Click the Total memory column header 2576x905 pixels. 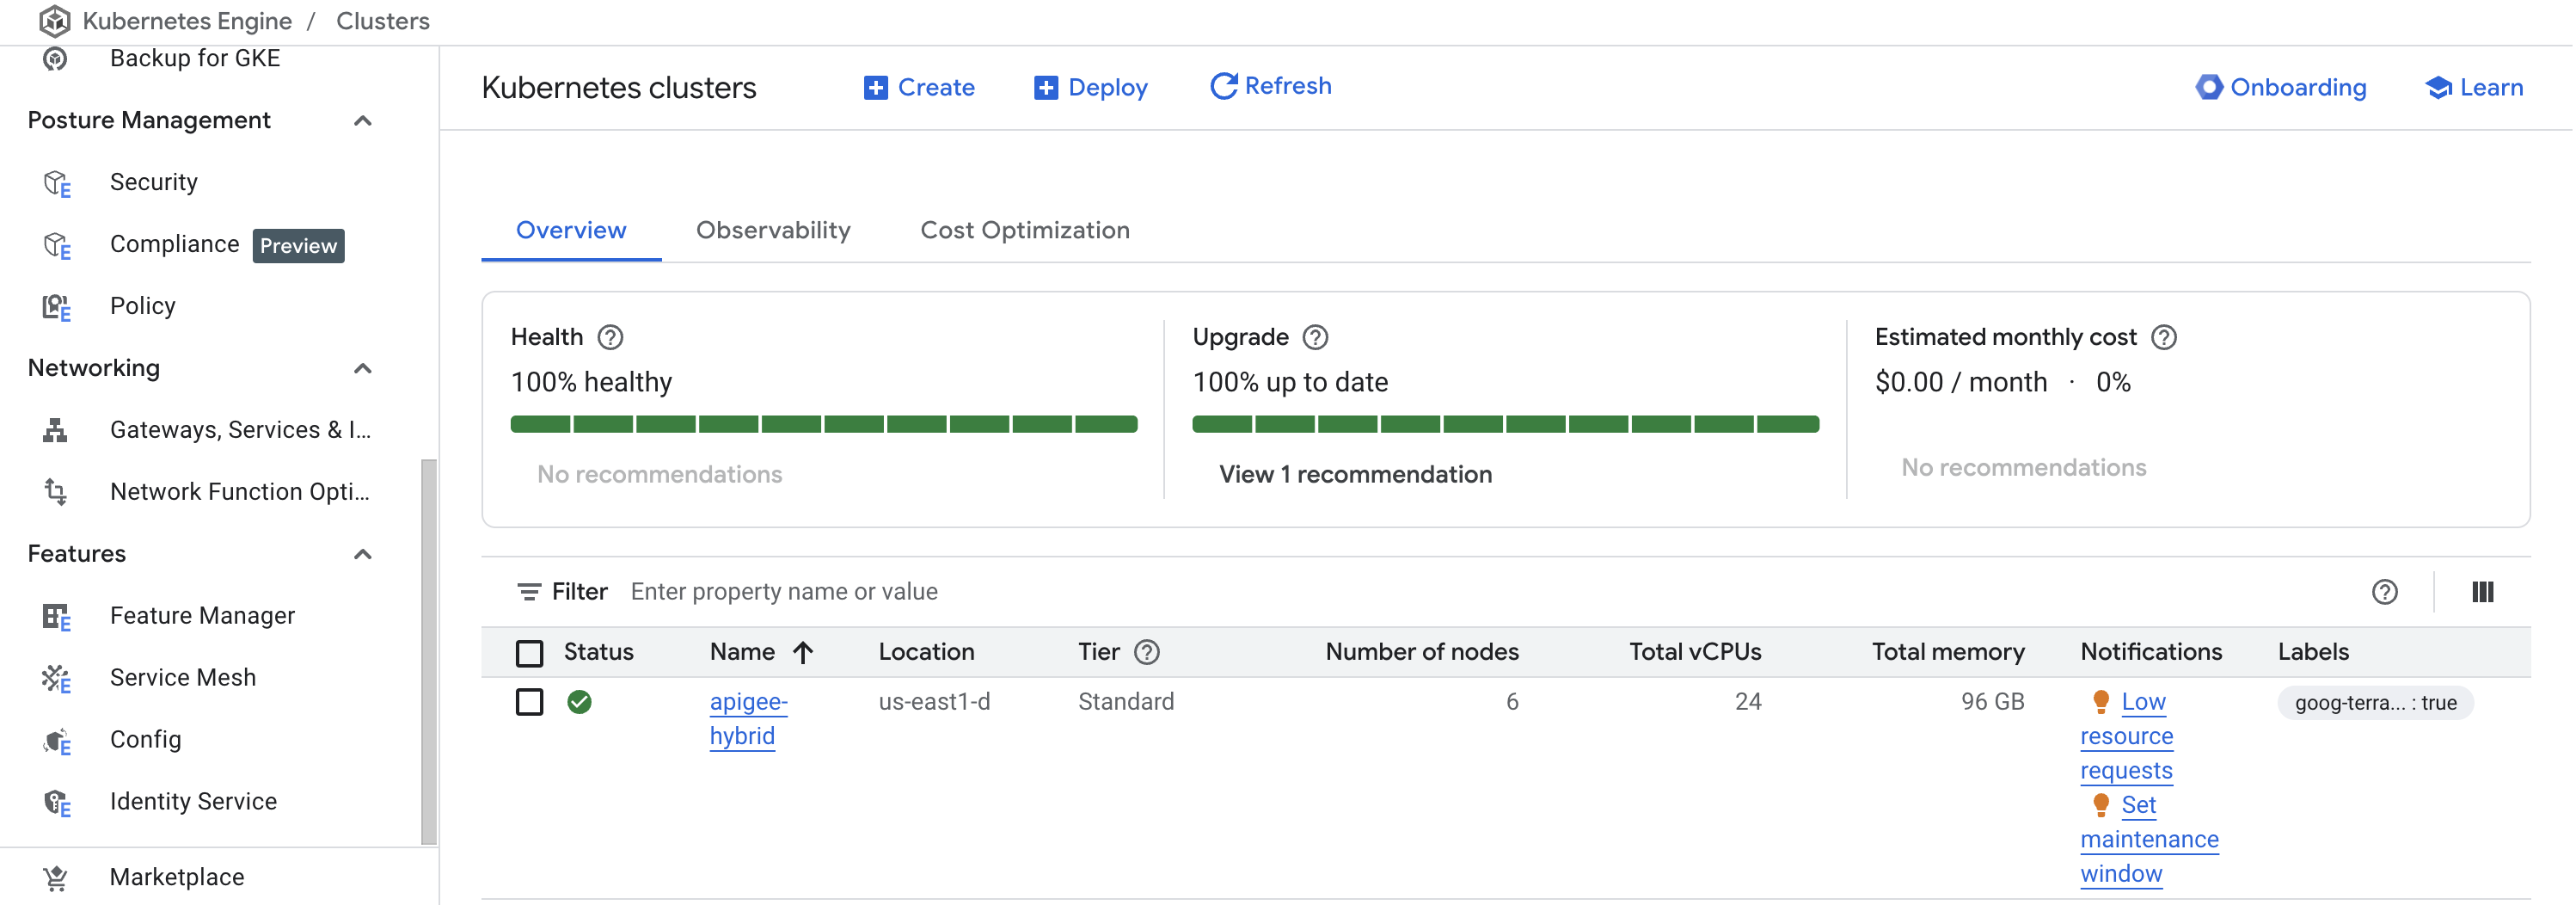(1948, 653)
